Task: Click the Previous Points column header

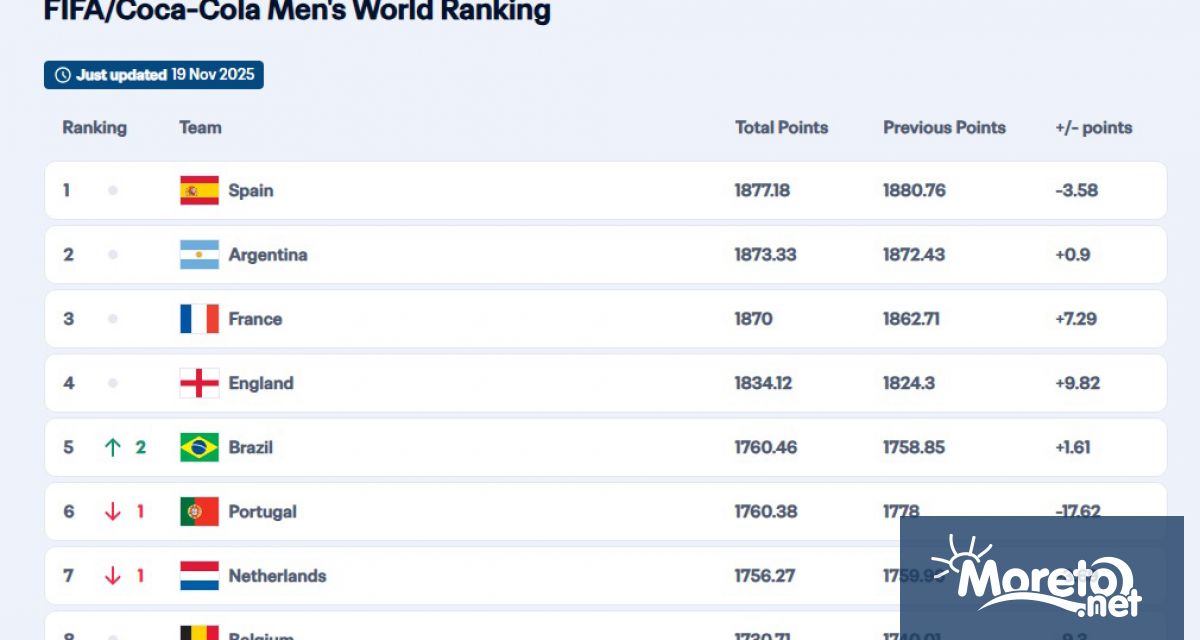Action: (x=944, y=127)
